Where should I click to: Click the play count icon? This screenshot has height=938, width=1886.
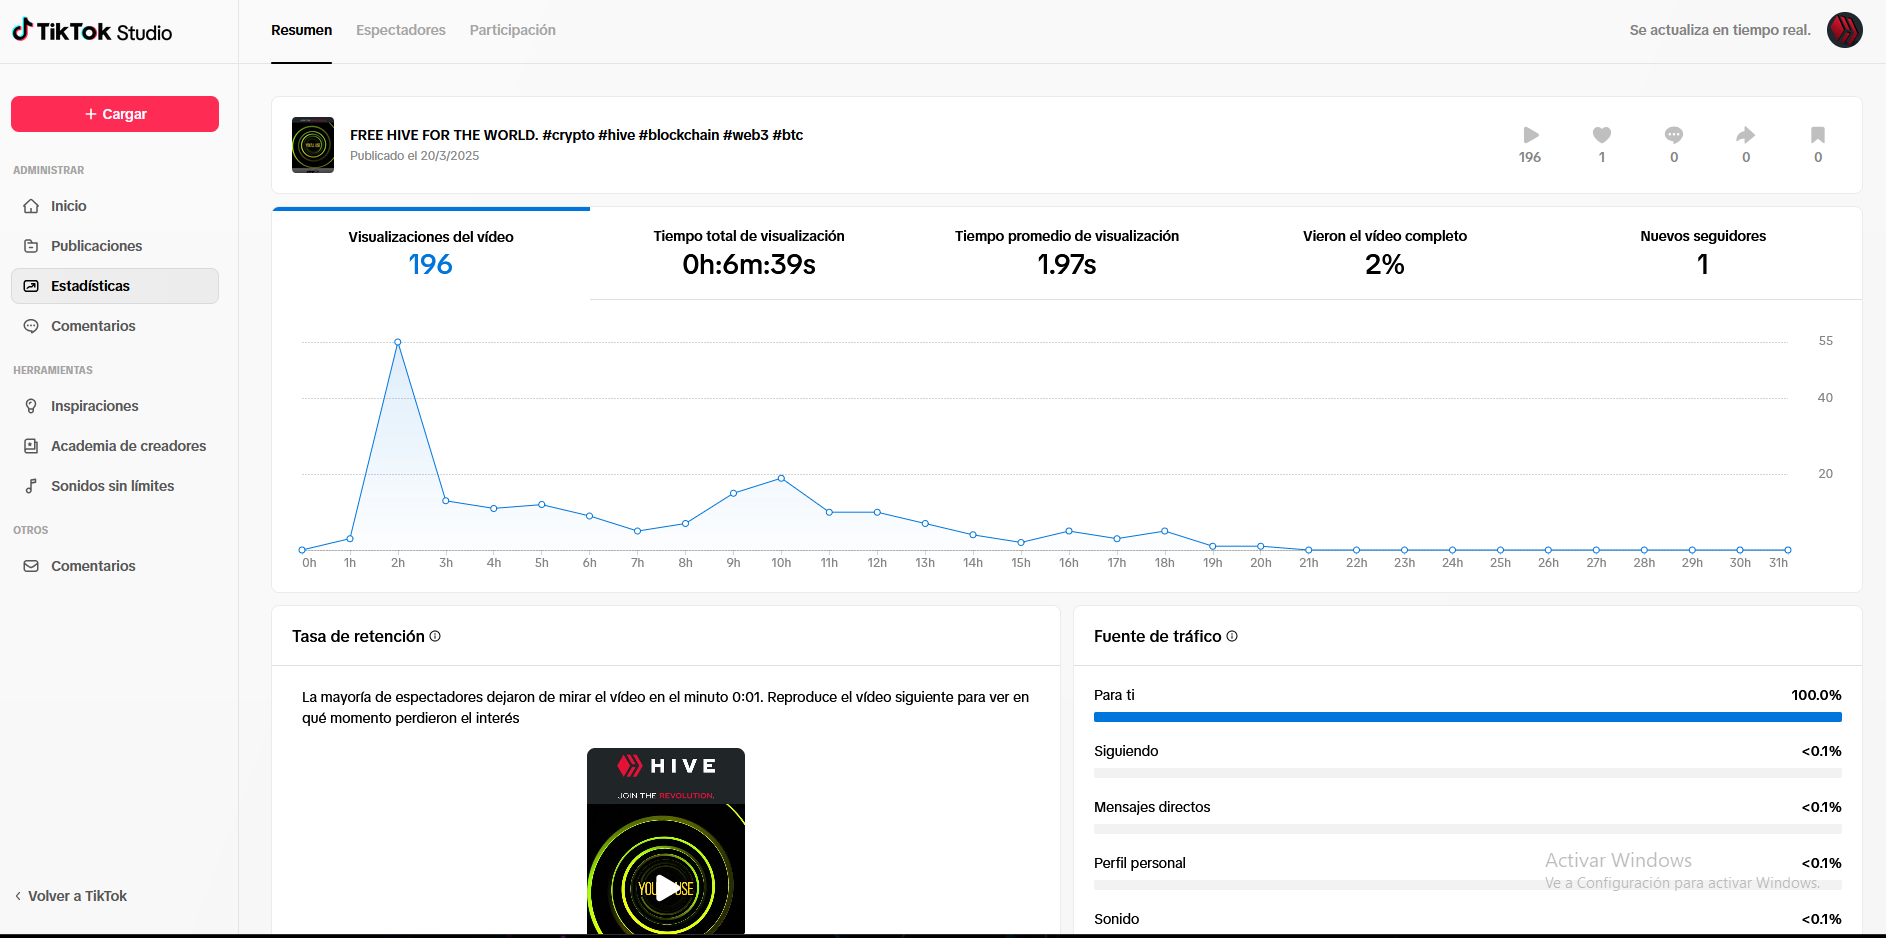point(1531,135)
